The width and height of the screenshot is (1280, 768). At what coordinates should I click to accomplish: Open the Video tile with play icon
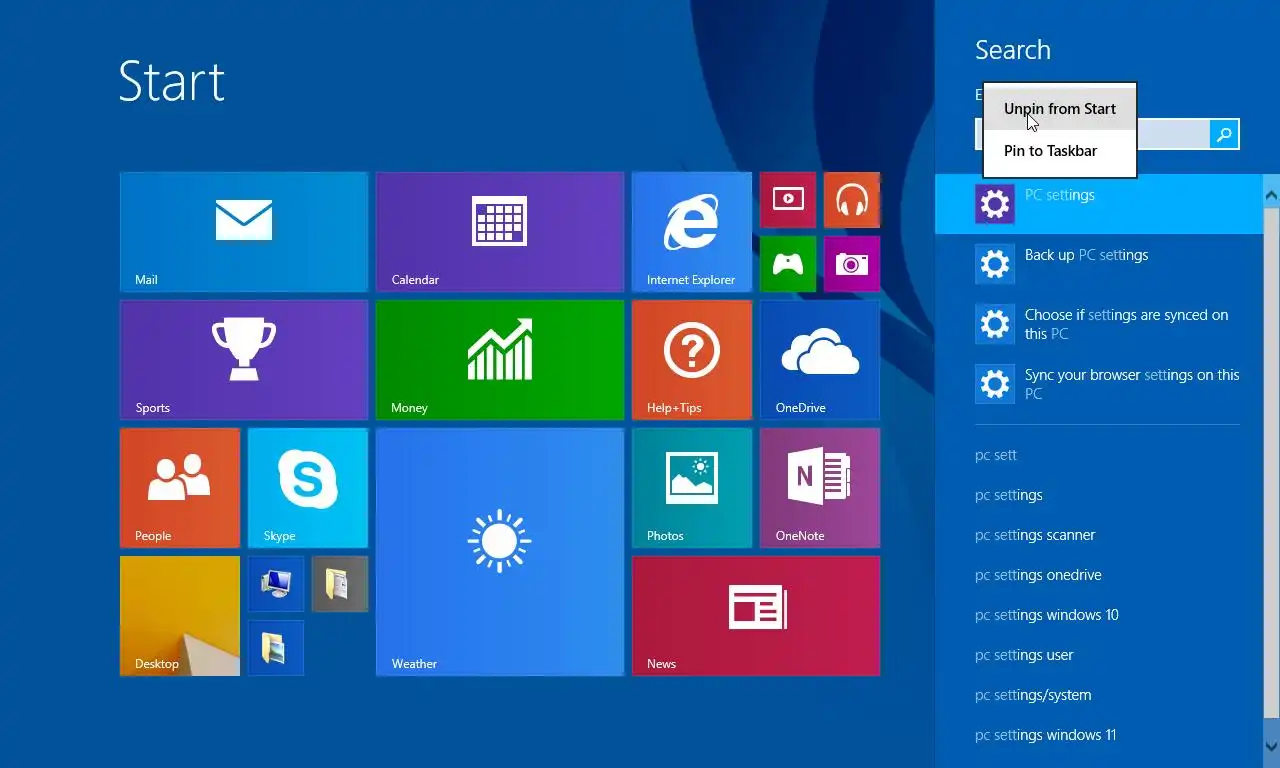click(788, 200)
